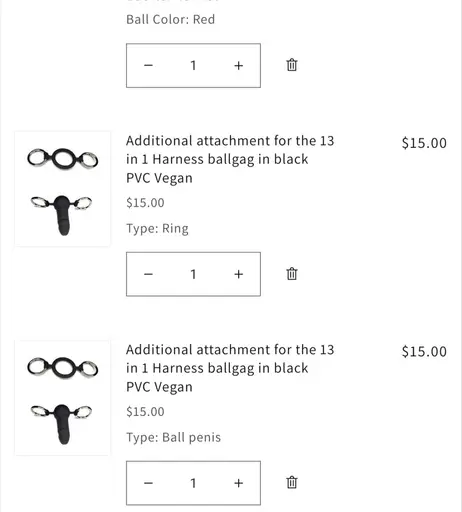This screenshot has height=512, width=462.
Task: Reduce quantity of the Type Ring attachment
Action: [148, 274]
